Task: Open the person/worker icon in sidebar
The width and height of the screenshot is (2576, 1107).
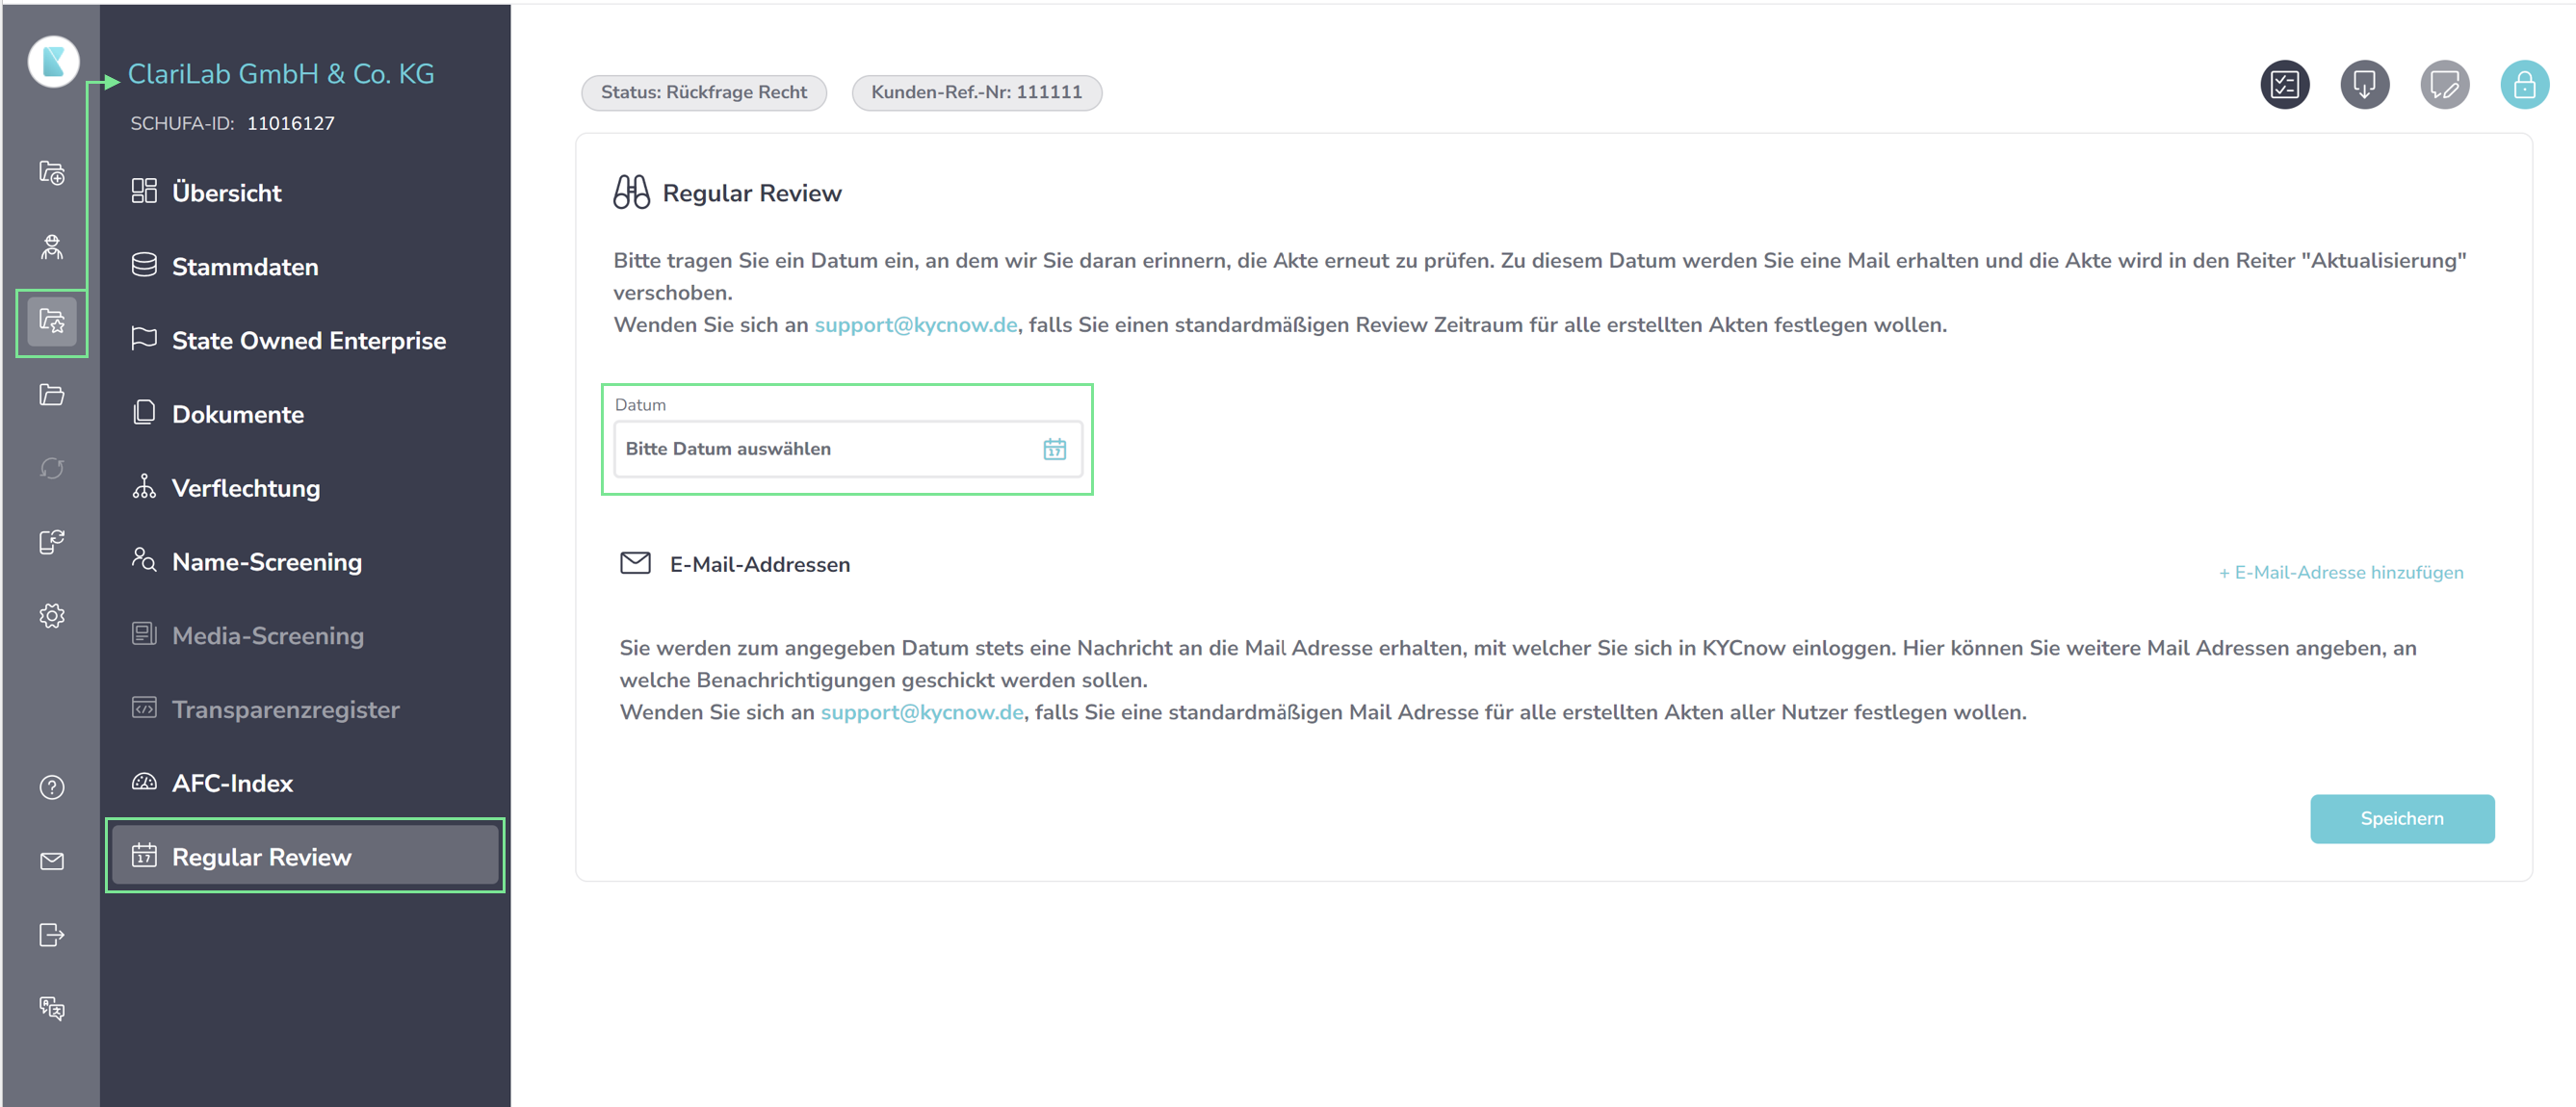Action: (x=52, y=247)
